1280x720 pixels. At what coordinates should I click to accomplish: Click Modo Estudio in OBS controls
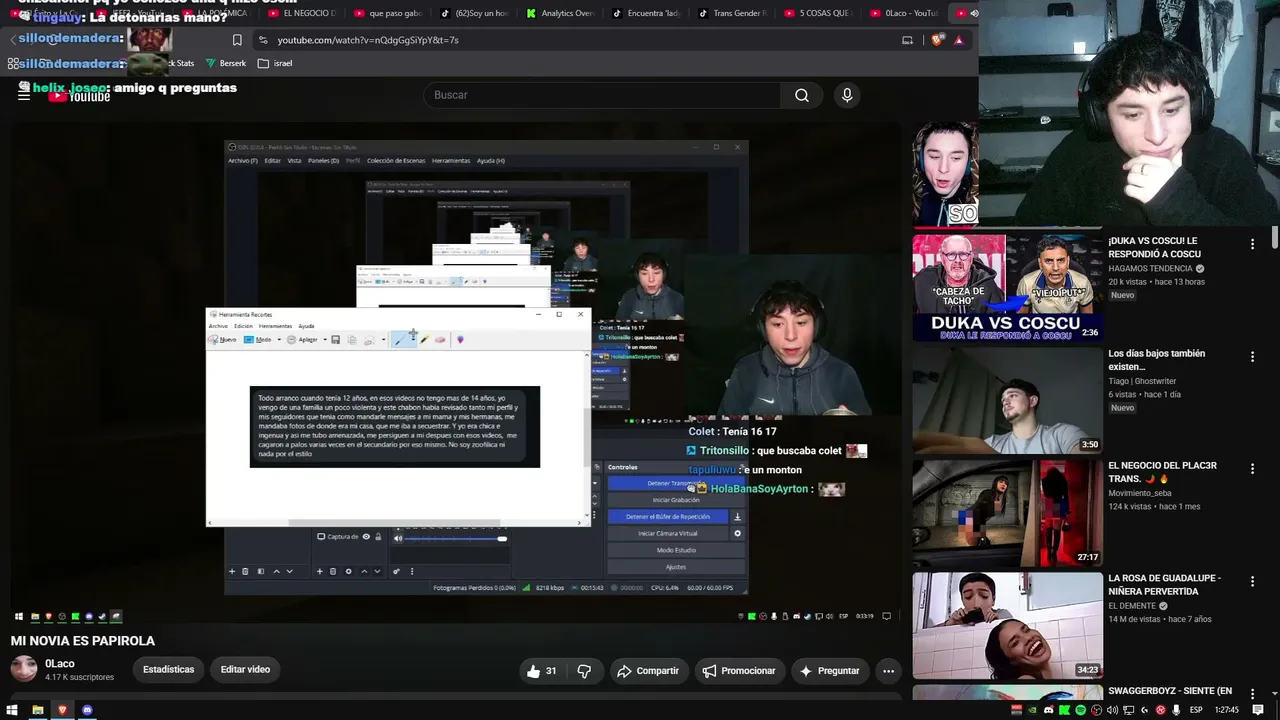pos(676,550)
